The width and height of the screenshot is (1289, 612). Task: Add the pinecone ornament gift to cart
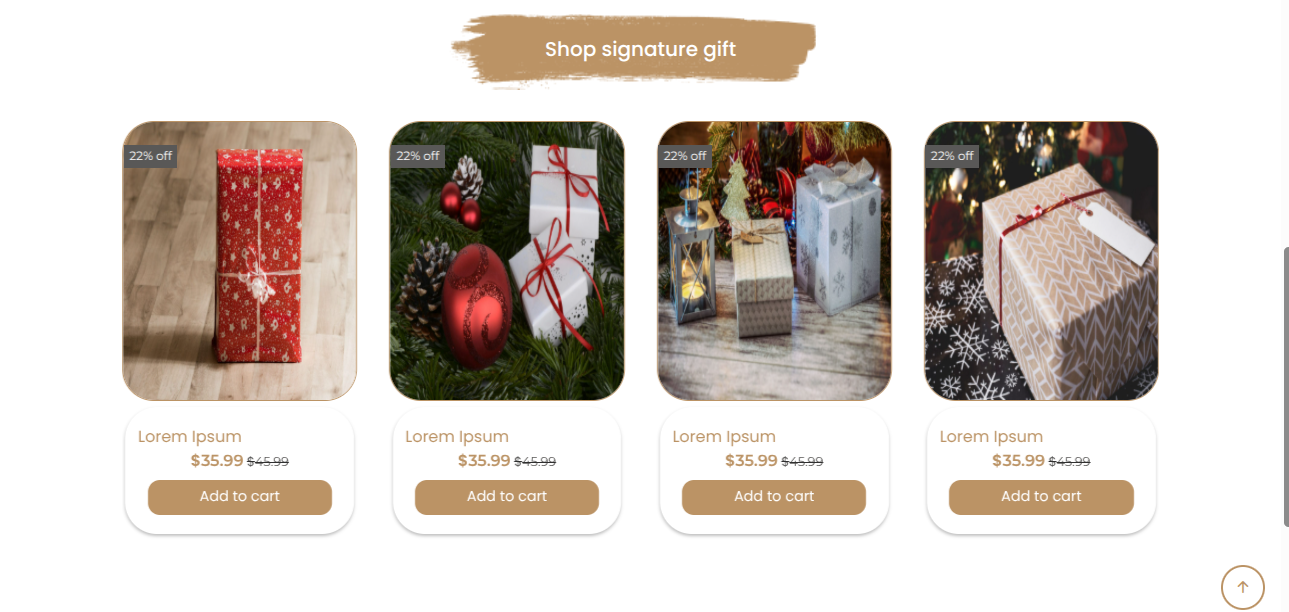[507, 497]
